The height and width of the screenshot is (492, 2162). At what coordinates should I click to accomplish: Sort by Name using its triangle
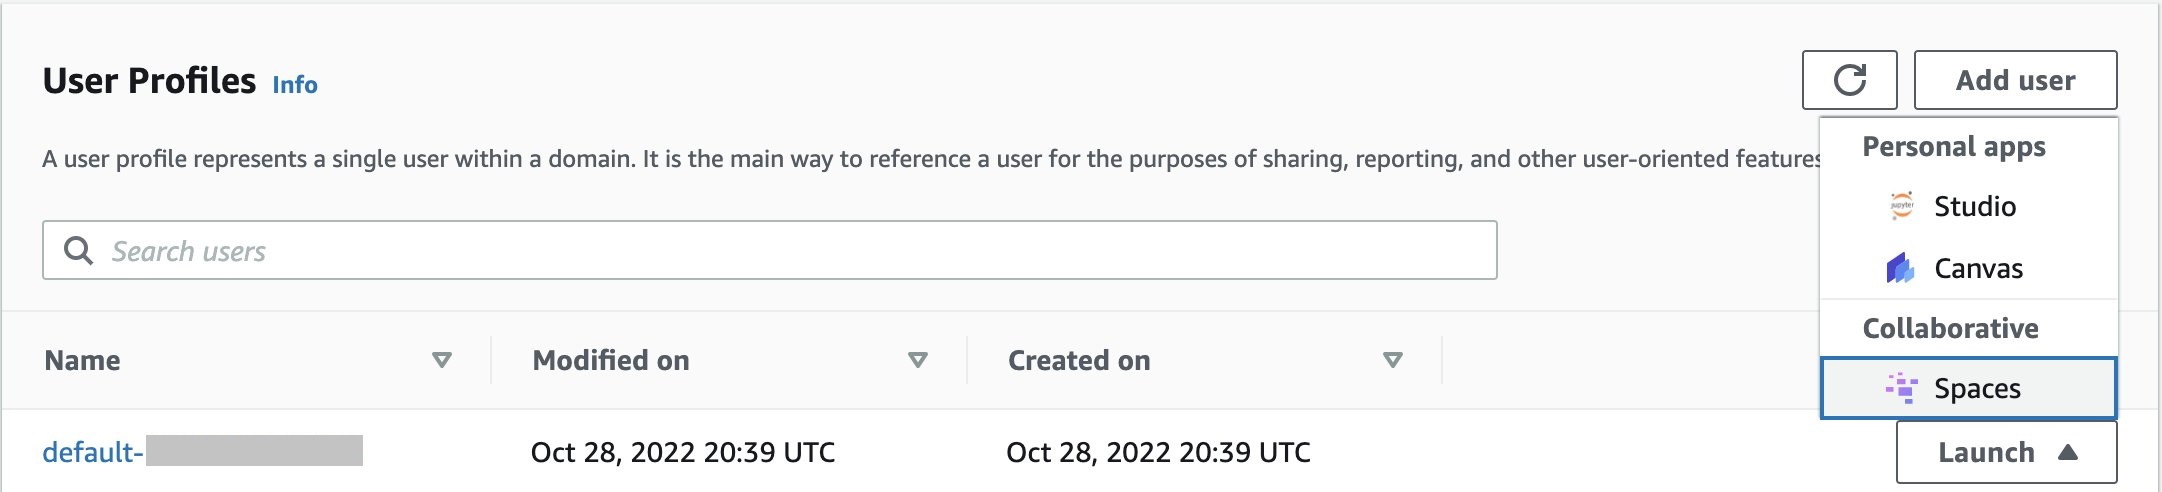pos(441,360)
